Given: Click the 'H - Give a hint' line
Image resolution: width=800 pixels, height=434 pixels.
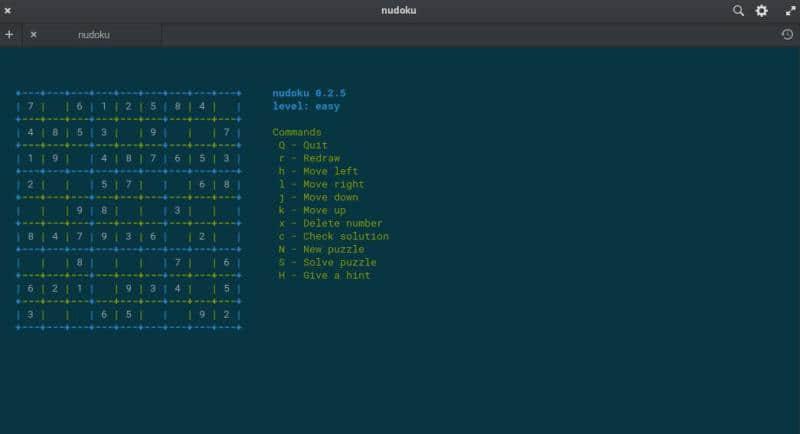Looking at the screenshot, I should pos(324,275).
